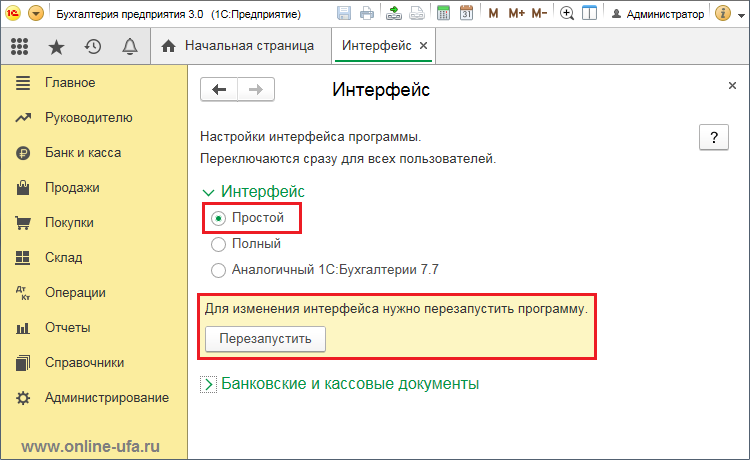The width and height of the screenshot is (750, 460).
Task: Click the Администратор user name
Action: coord(665,14)
